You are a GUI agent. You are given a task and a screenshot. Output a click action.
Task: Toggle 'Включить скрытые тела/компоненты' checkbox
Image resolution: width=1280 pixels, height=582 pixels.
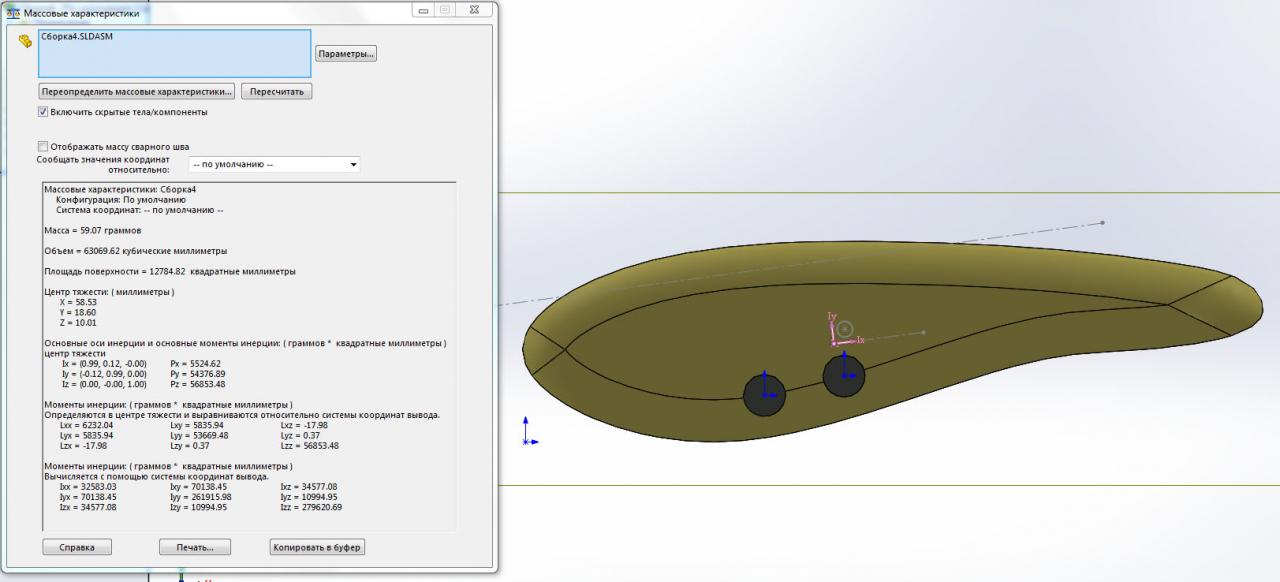(43, 112)
